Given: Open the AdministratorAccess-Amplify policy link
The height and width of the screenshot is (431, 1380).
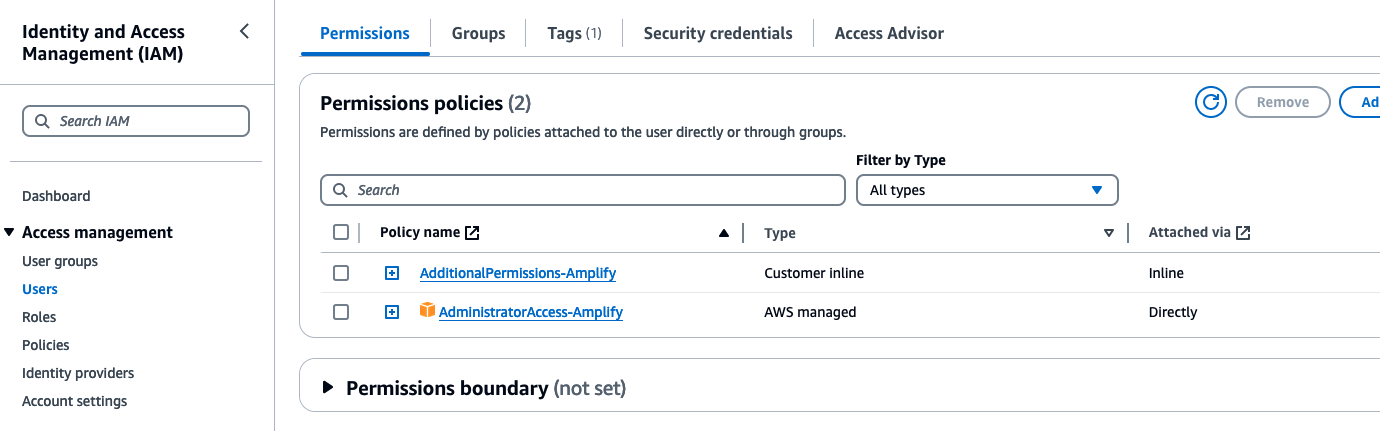Looking at the screenshot, I should click(x=531, y=312).
